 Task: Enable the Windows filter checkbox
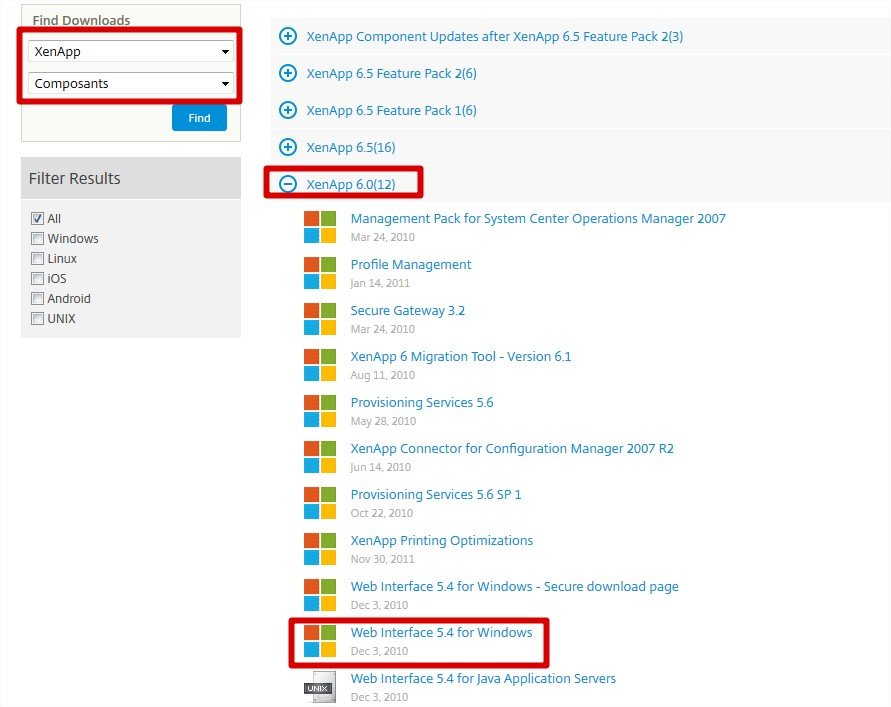click(37, 239)
